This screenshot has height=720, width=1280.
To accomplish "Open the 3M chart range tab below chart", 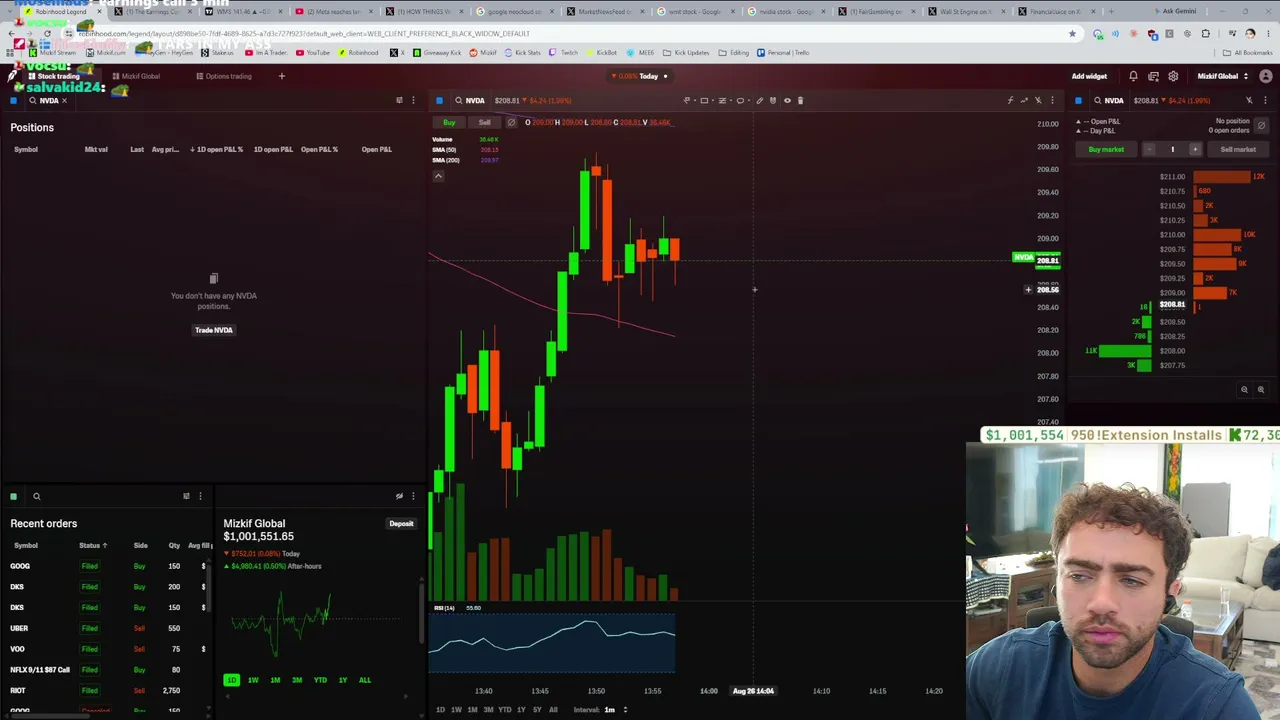I will [488, 710].
